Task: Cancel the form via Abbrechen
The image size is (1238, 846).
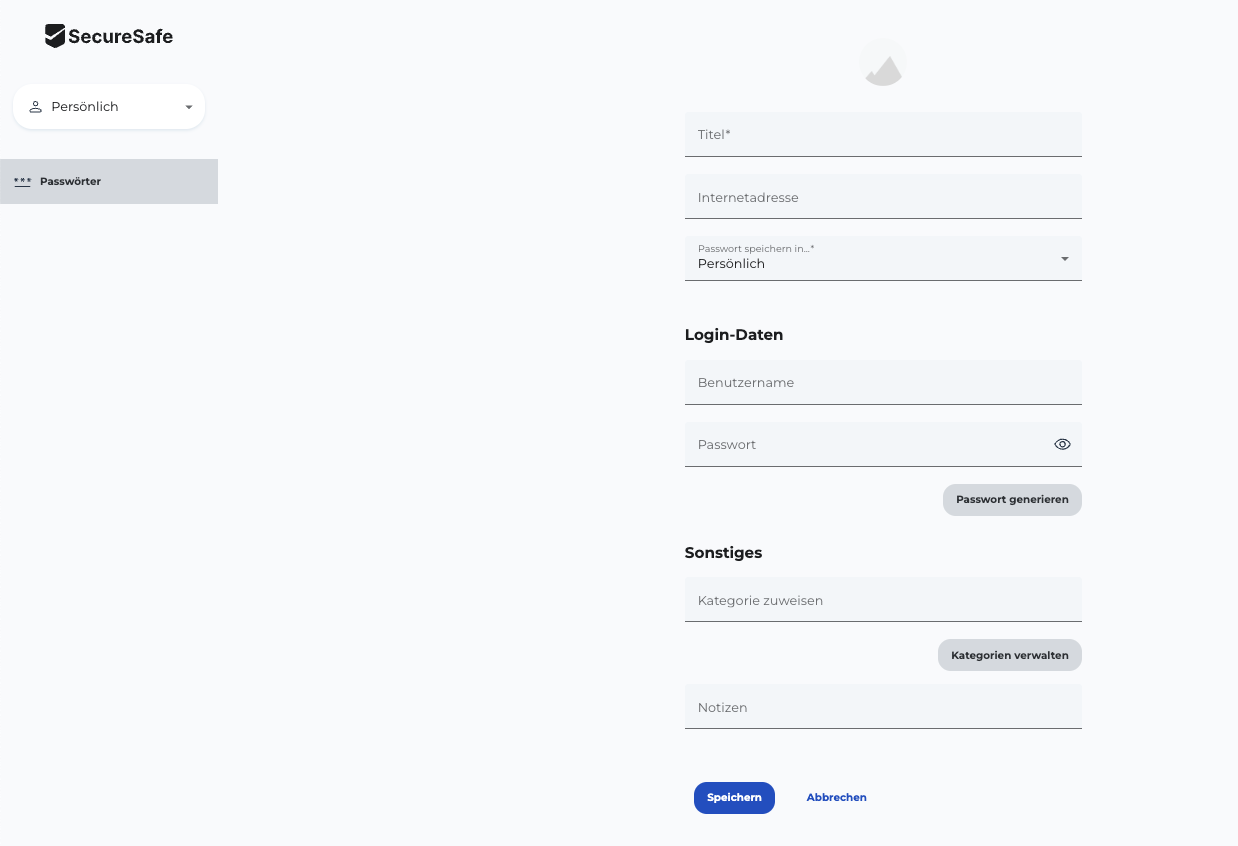Action: click(836, 797)
